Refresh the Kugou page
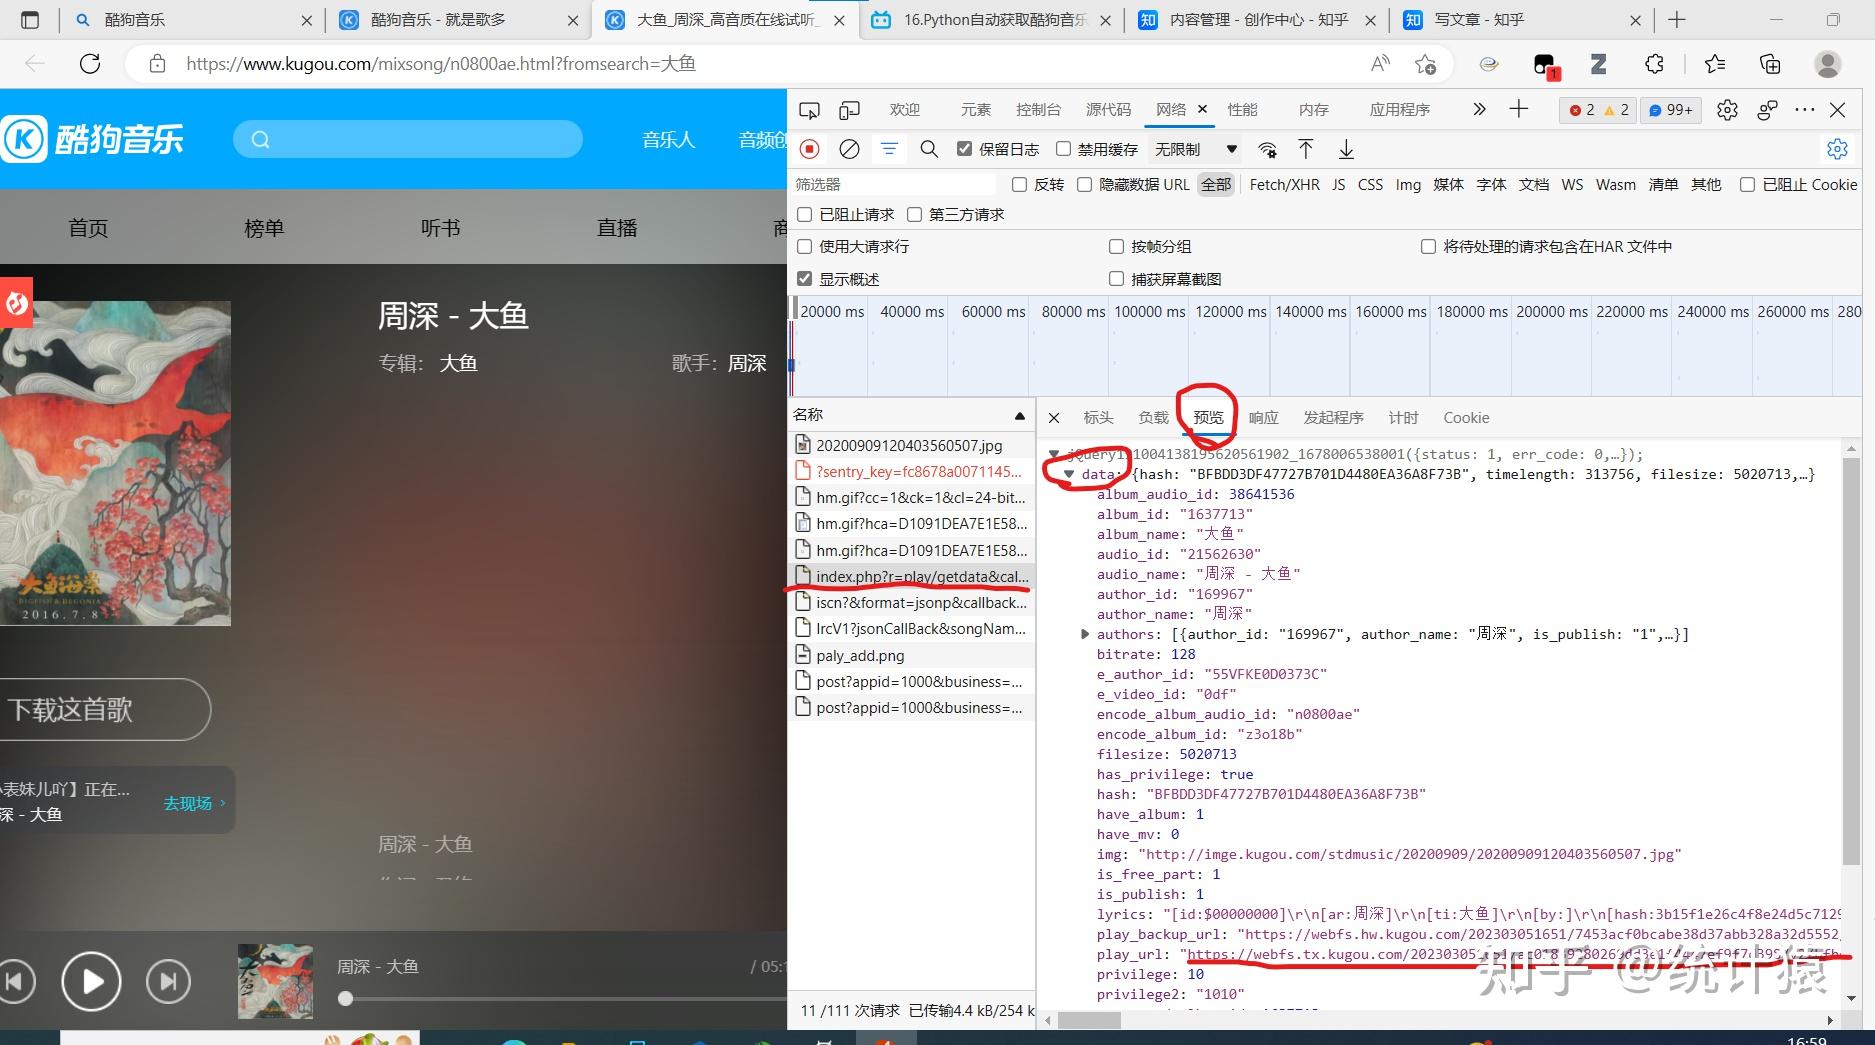This screenshot has width=1875, height=1045. [90, 64]
